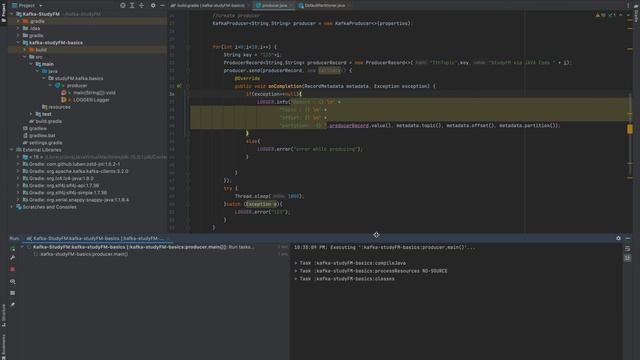
Task: Select Gradle snappy-java:1.1.8.4 library
Action: [x=76, y=200]
